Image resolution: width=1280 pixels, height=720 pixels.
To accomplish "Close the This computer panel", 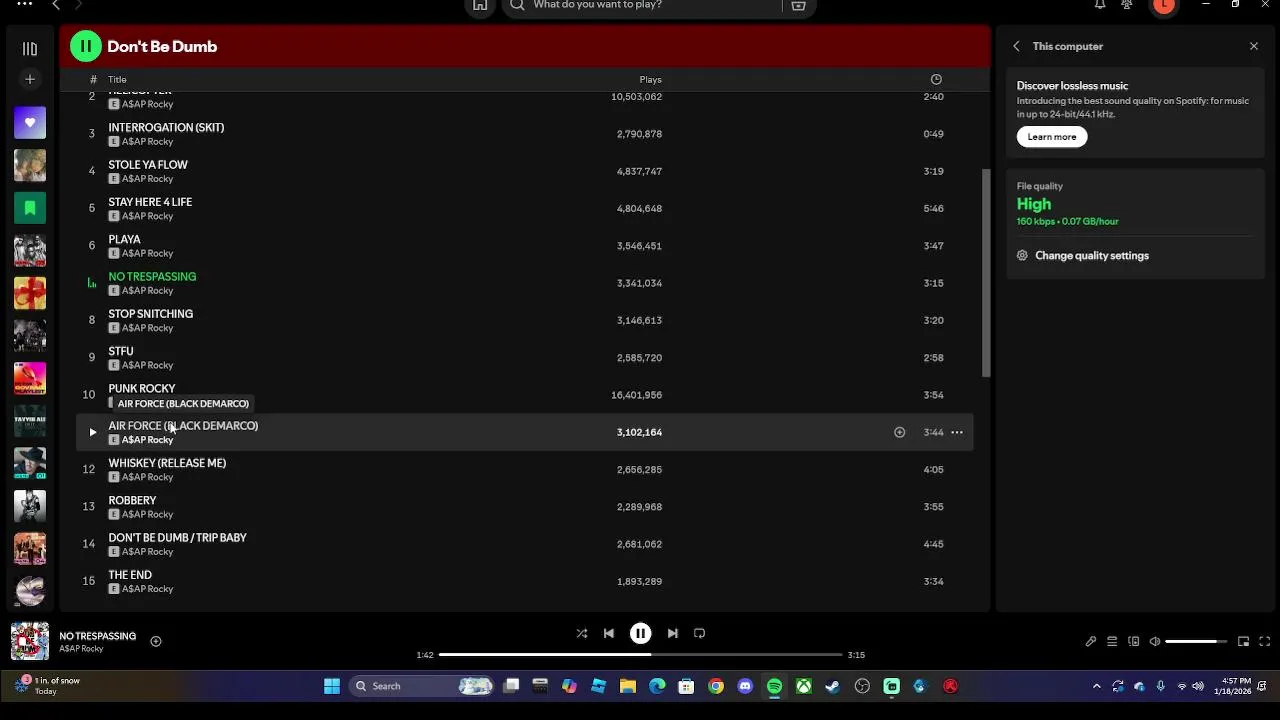I will 1254,46.
